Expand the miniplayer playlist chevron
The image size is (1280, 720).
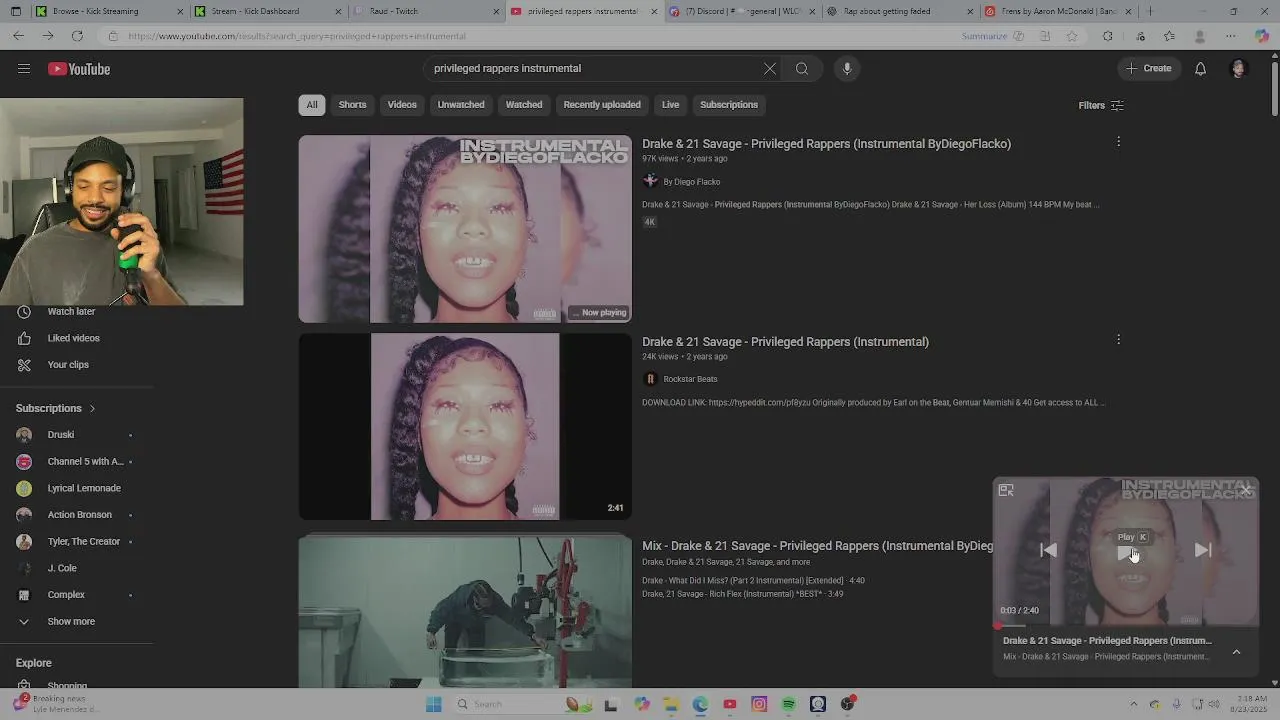point(1236,652)
